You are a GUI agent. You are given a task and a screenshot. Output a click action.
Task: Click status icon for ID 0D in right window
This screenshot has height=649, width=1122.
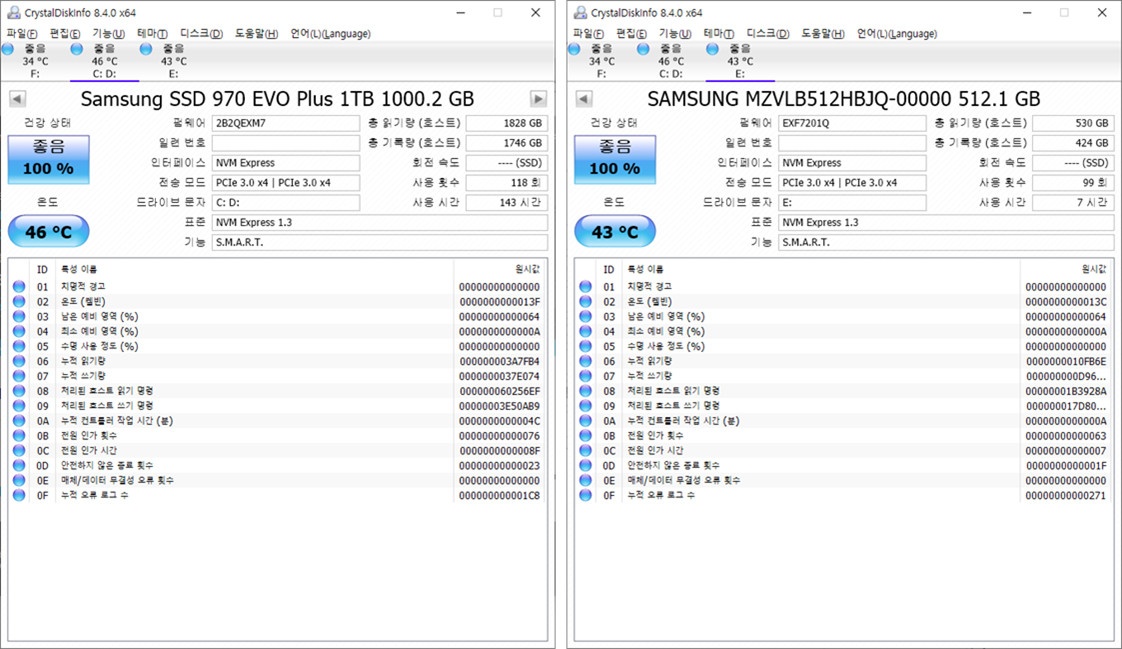click(585, 465)
